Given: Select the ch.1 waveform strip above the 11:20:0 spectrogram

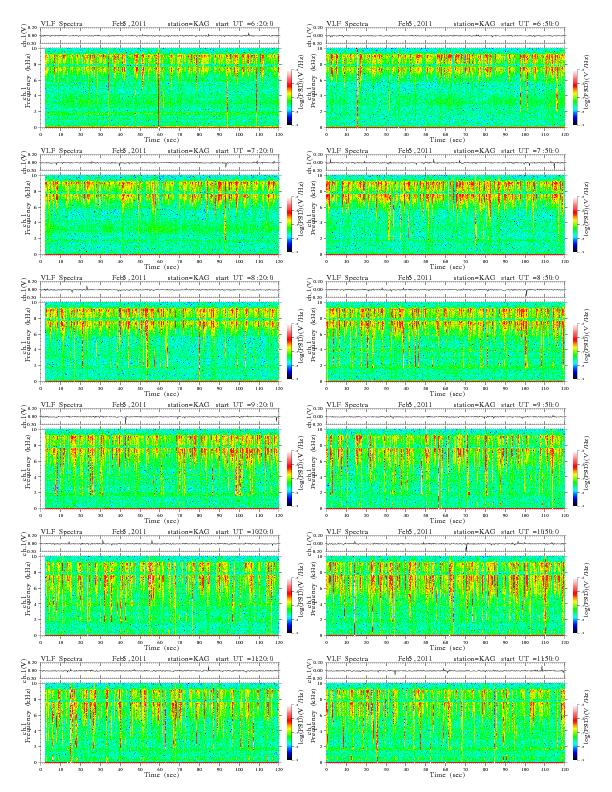Looking at the screenshot, I should tap(160, 671).
